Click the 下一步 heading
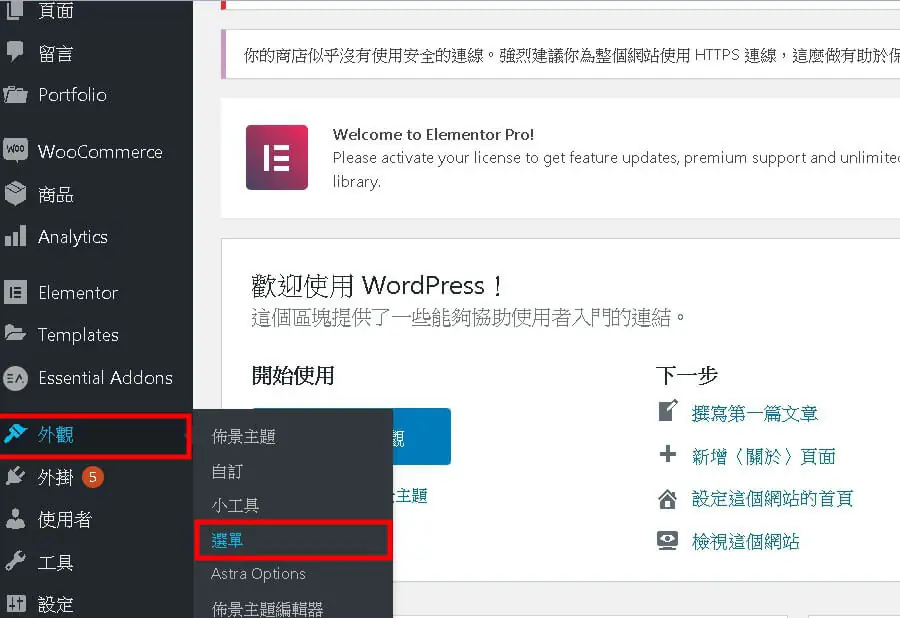Screen dimensions: 900x618 [x=687, y=375]
